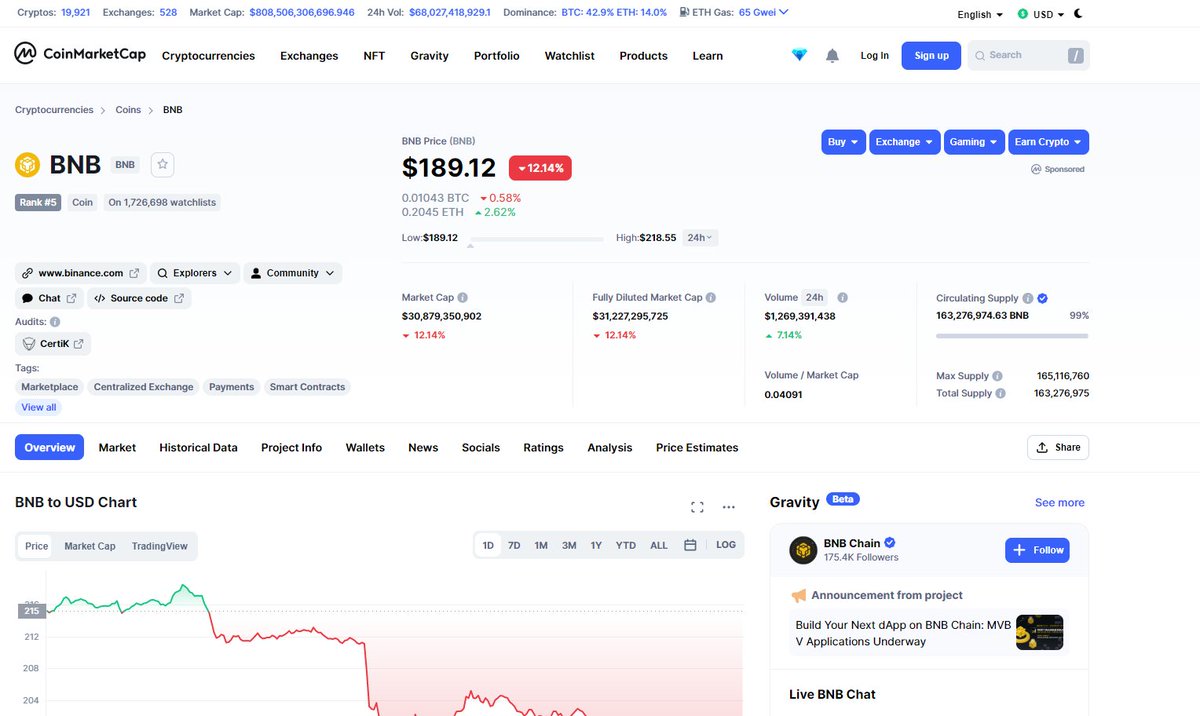Switch to Project Info tab
1200x716 pixels.
point(291,448)
